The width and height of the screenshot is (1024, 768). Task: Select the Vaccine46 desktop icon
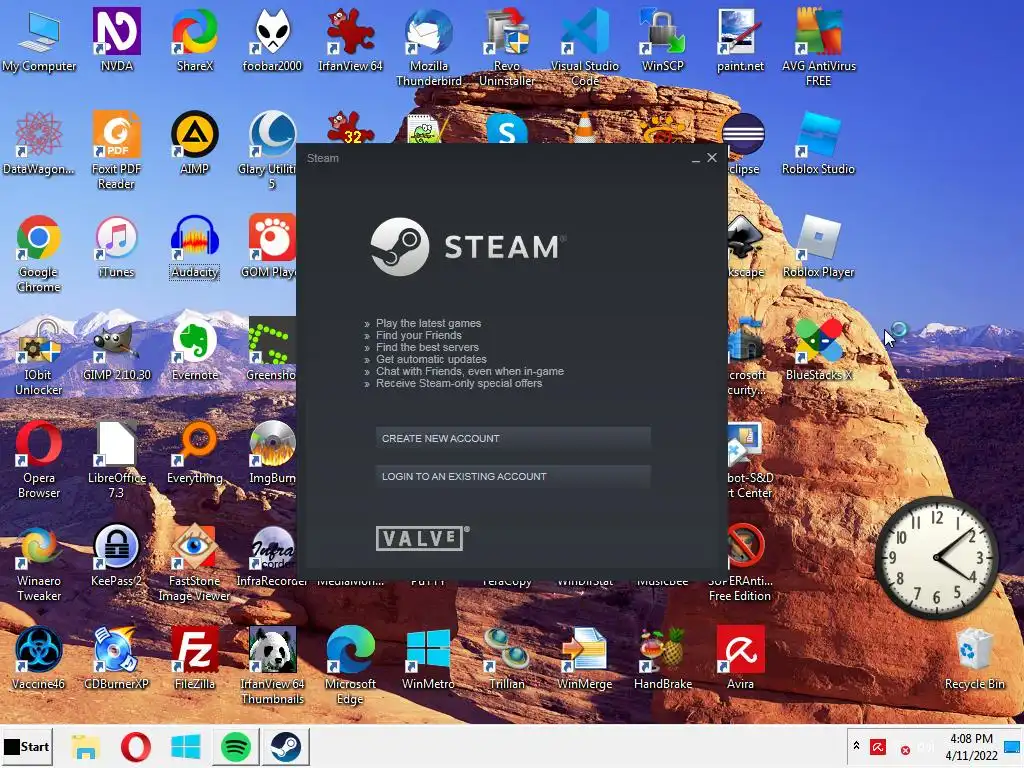39,660
